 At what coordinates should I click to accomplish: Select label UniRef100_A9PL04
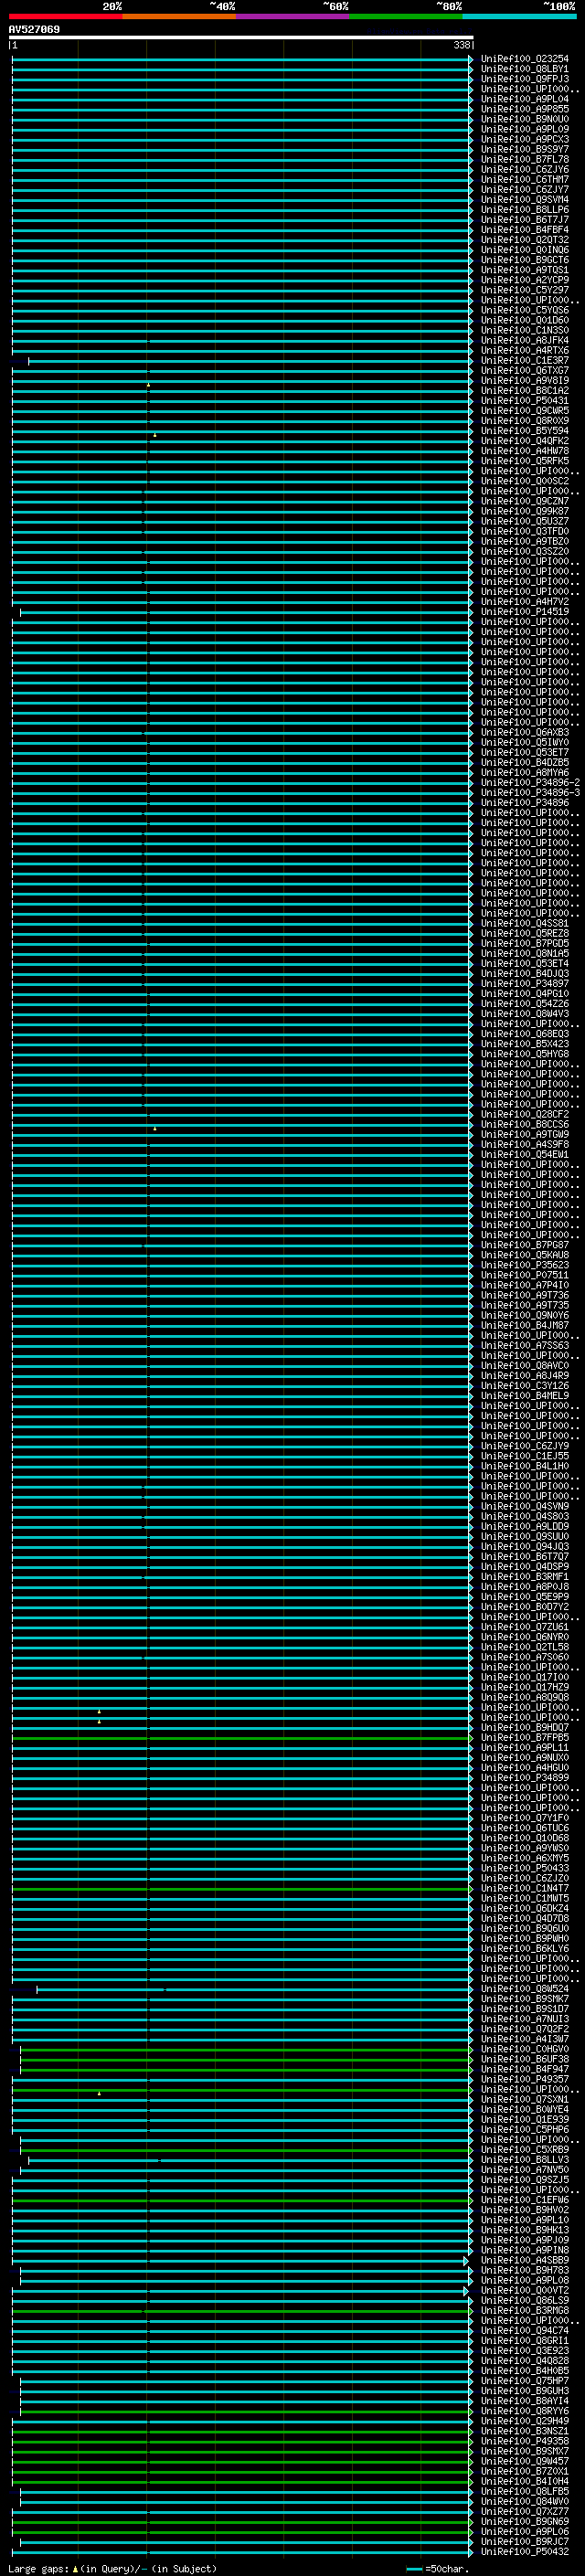[525, 99]
